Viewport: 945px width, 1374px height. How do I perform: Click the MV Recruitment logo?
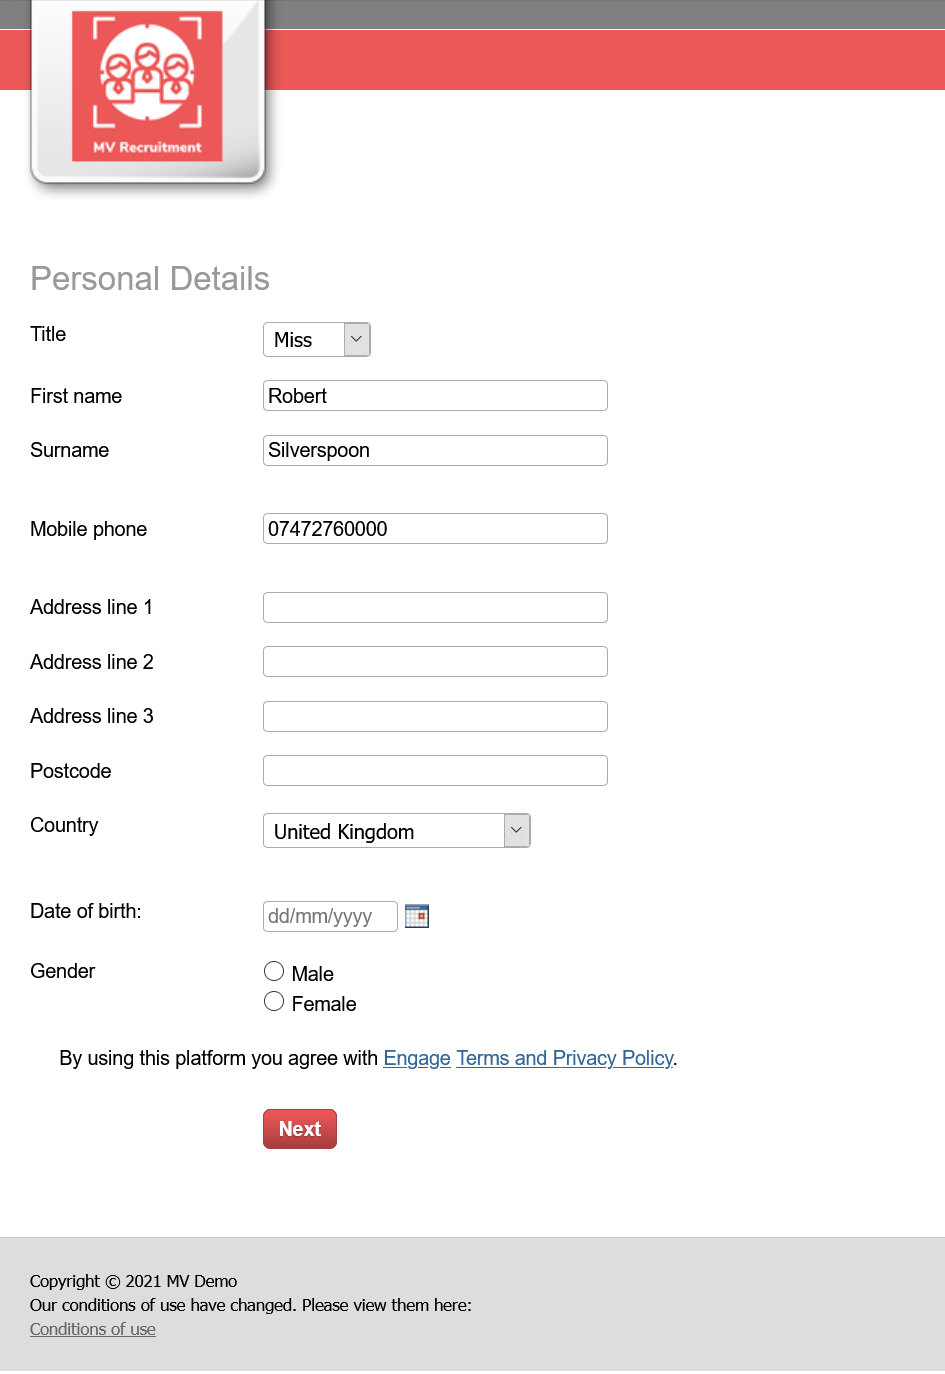tap(147, 87)
